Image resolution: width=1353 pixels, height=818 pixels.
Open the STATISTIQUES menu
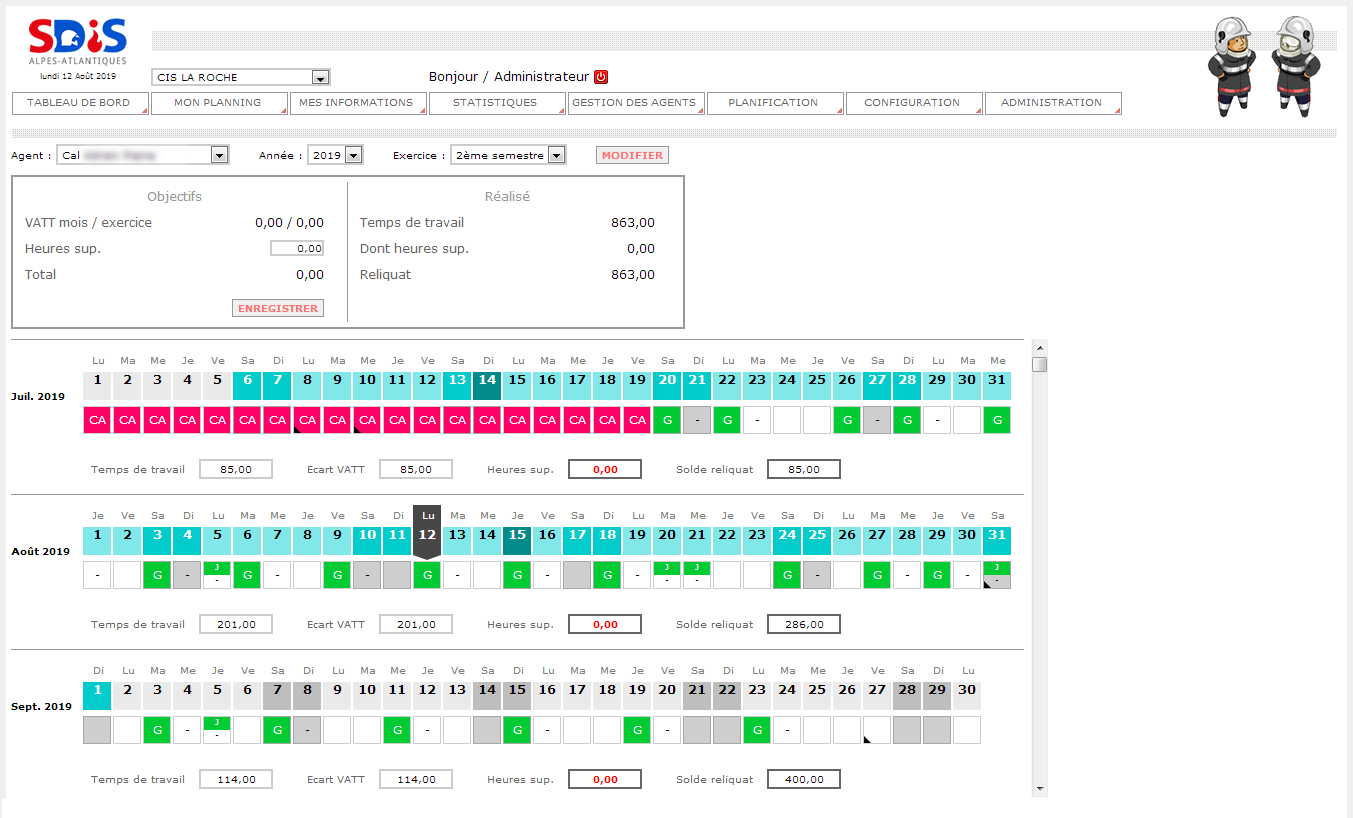point(497,103)
